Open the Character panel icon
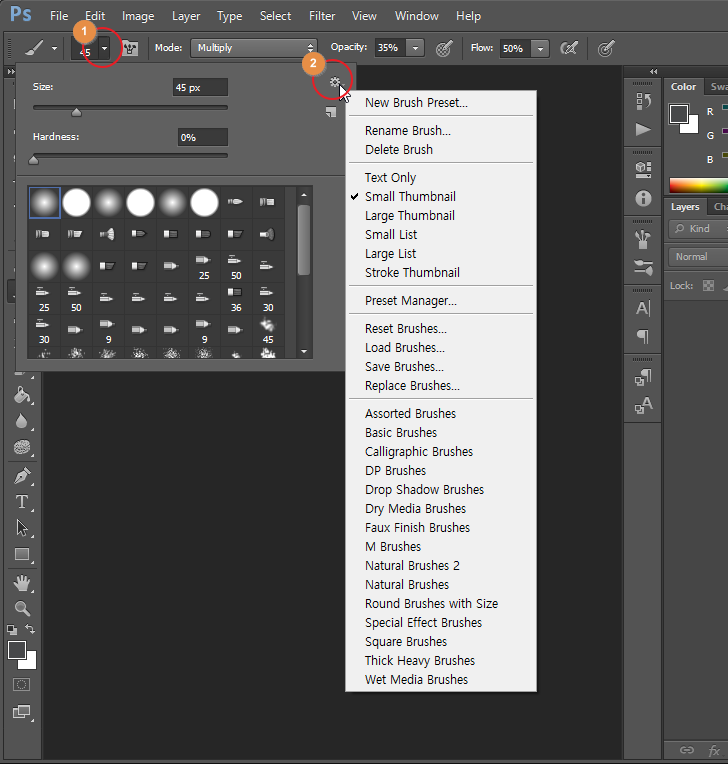The image size is (728, 764). point(644,308)
